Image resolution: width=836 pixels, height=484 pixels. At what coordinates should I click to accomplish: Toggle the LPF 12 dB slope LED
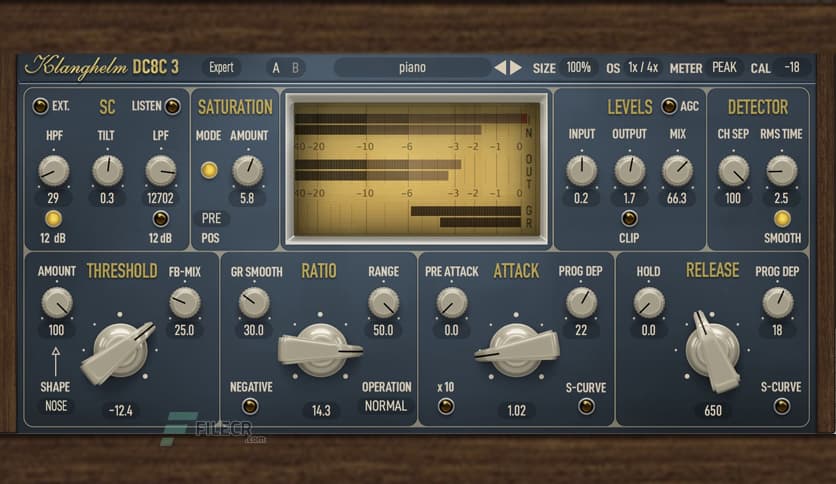(x=160, y=219)
